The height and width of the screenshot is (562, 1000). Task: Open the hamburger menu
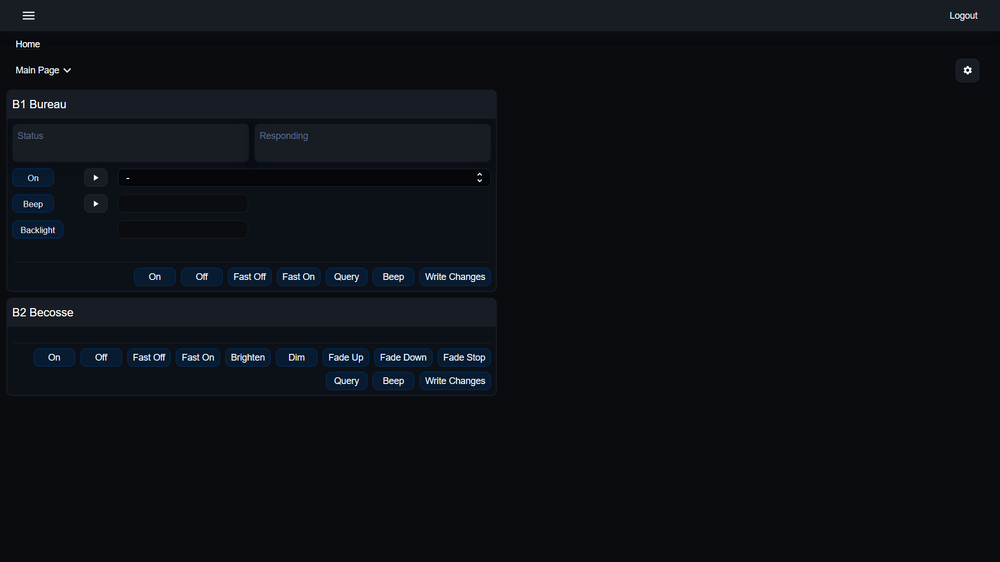pos(28,16)
